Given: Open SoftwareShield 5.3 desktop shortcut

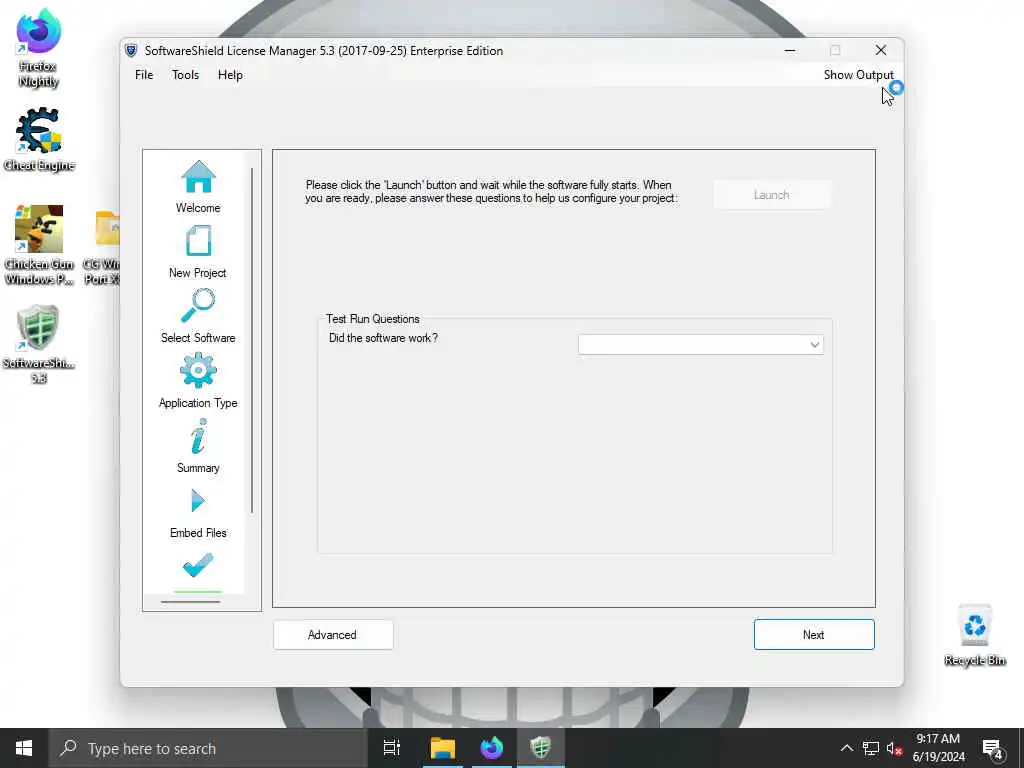Looking at the screenshot, I should click(39, 344).
